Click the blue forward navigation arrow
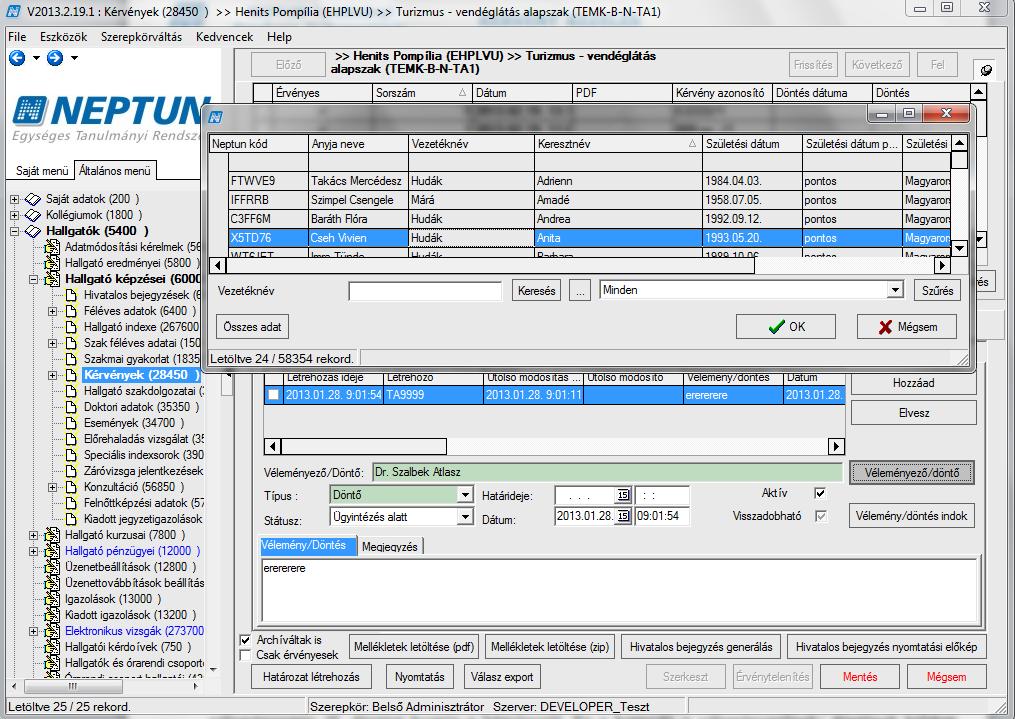 (x=55, y=58)
